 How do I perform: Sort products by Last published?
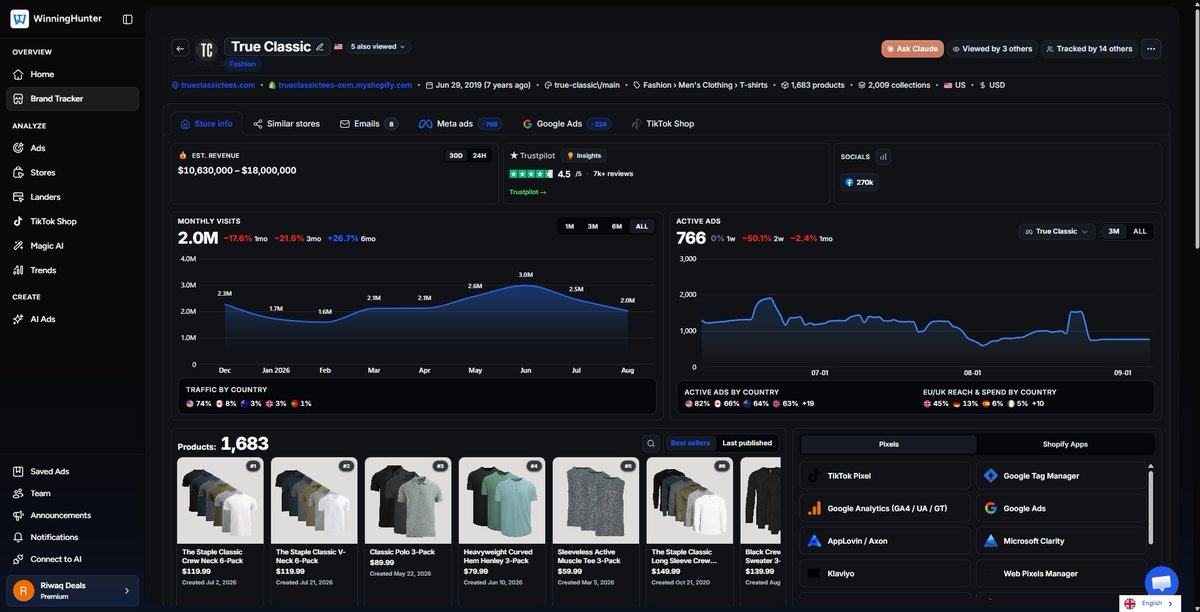tap(747, 443)
